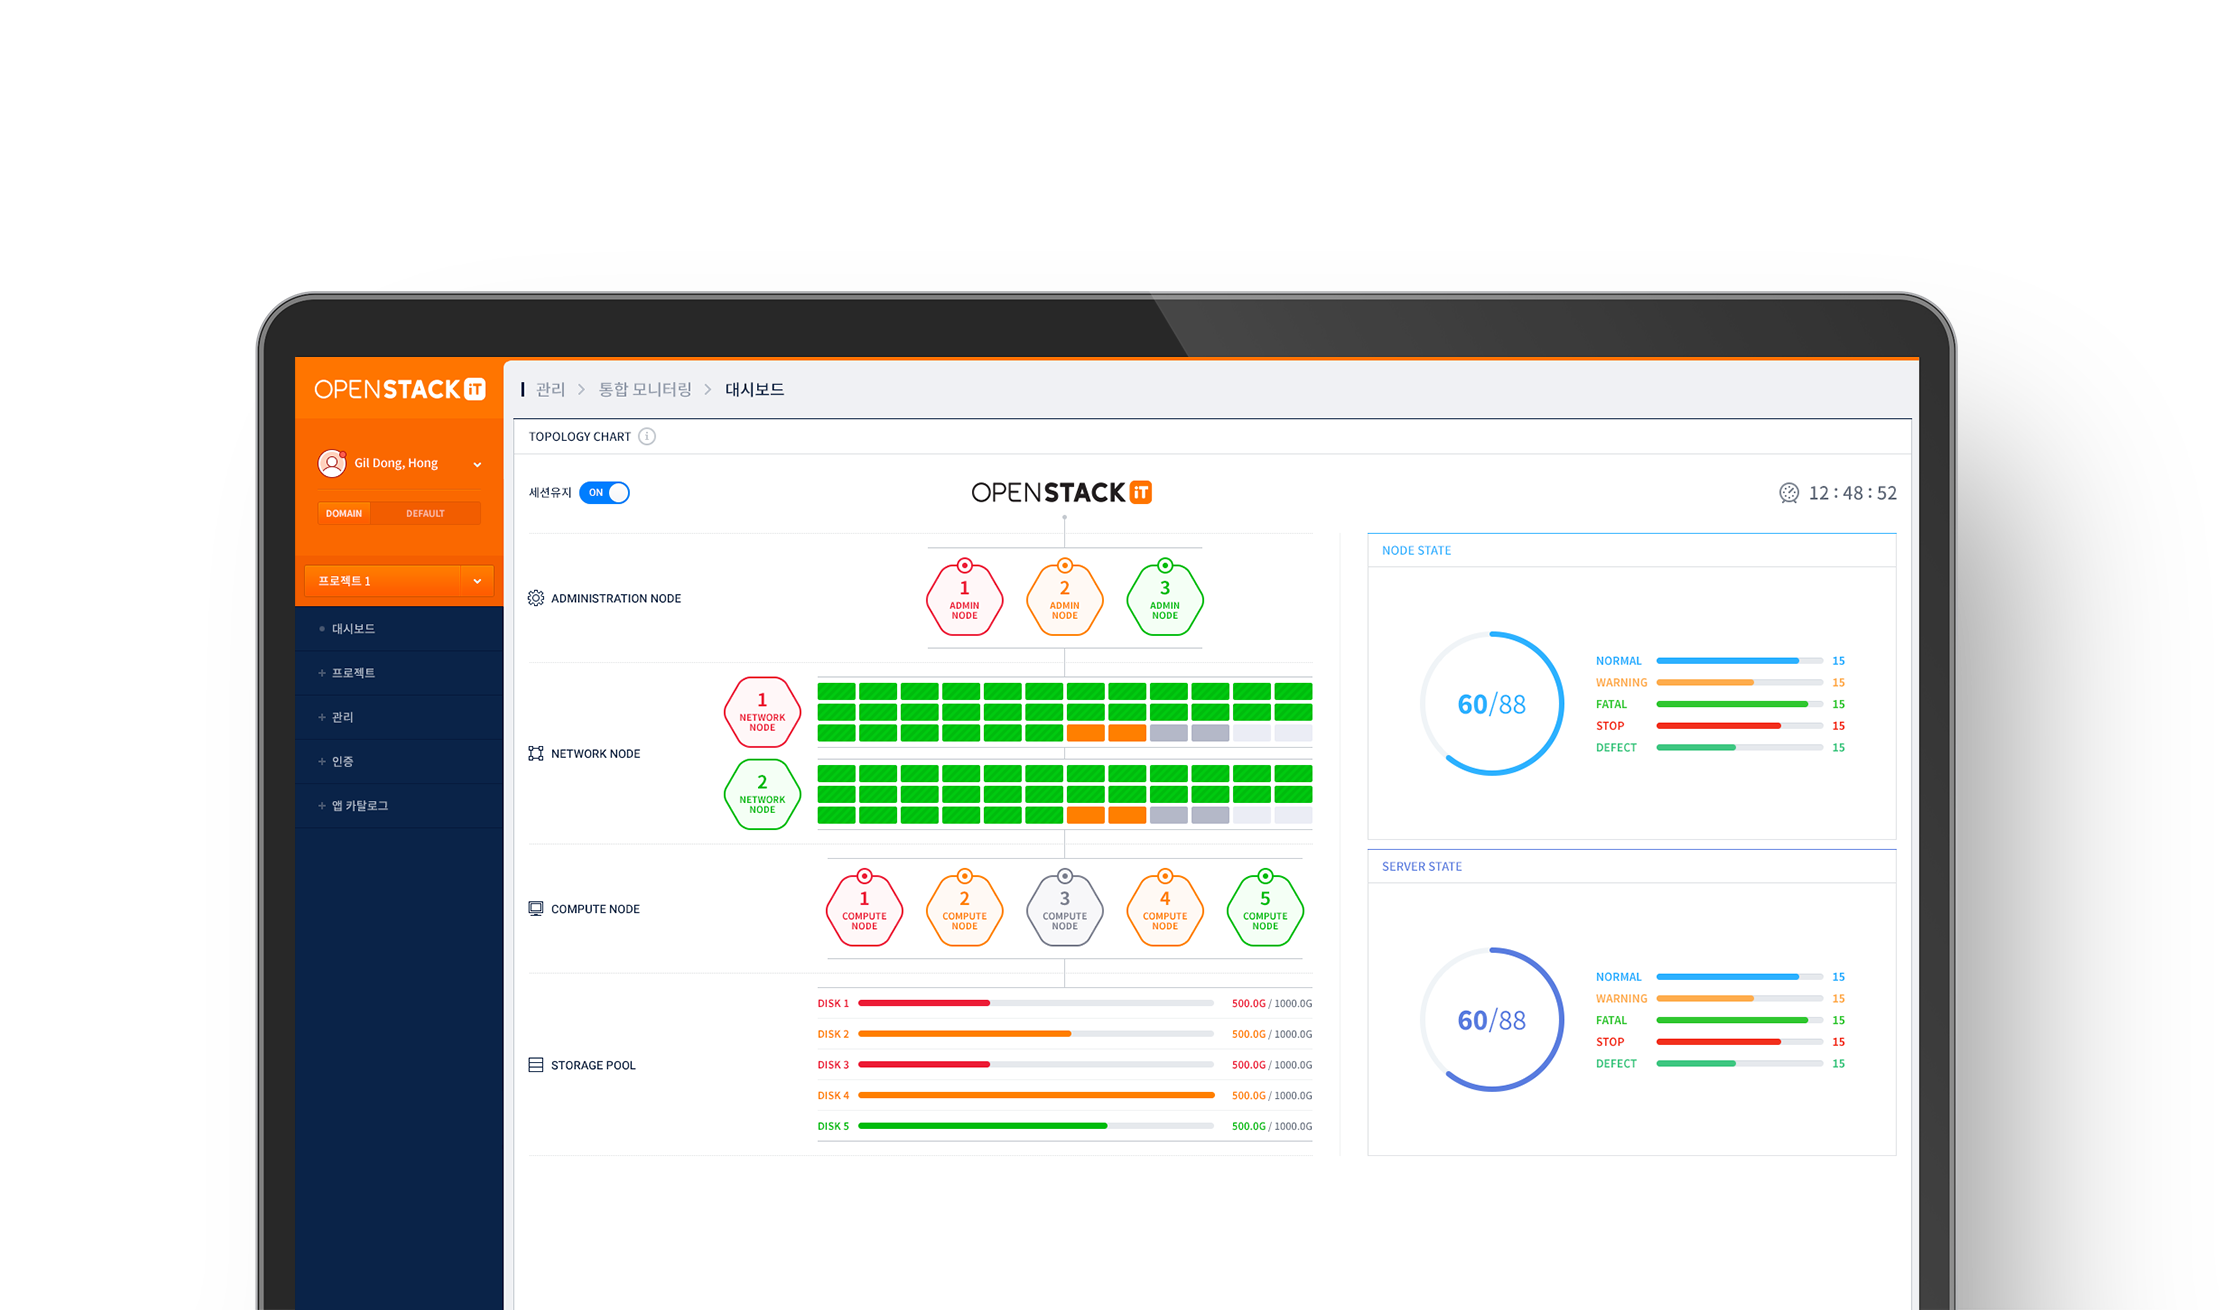Expand the 관리 sidebar menu
This screenshot has width=2220, height=1310.
(x=342, y=717)
